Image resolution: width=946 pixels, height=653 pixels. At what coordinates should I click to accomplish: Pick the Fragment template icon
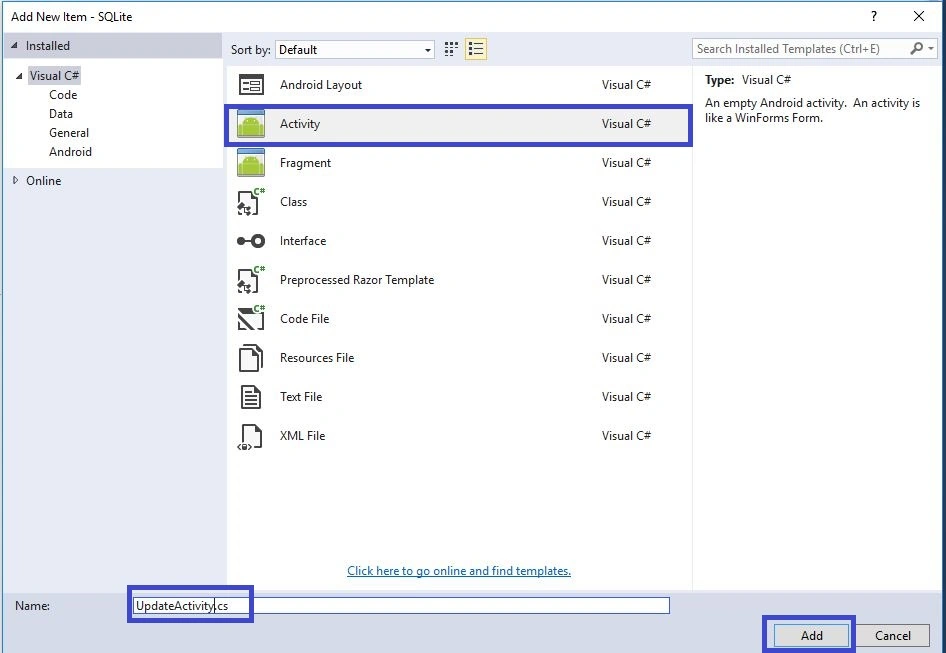251,163
